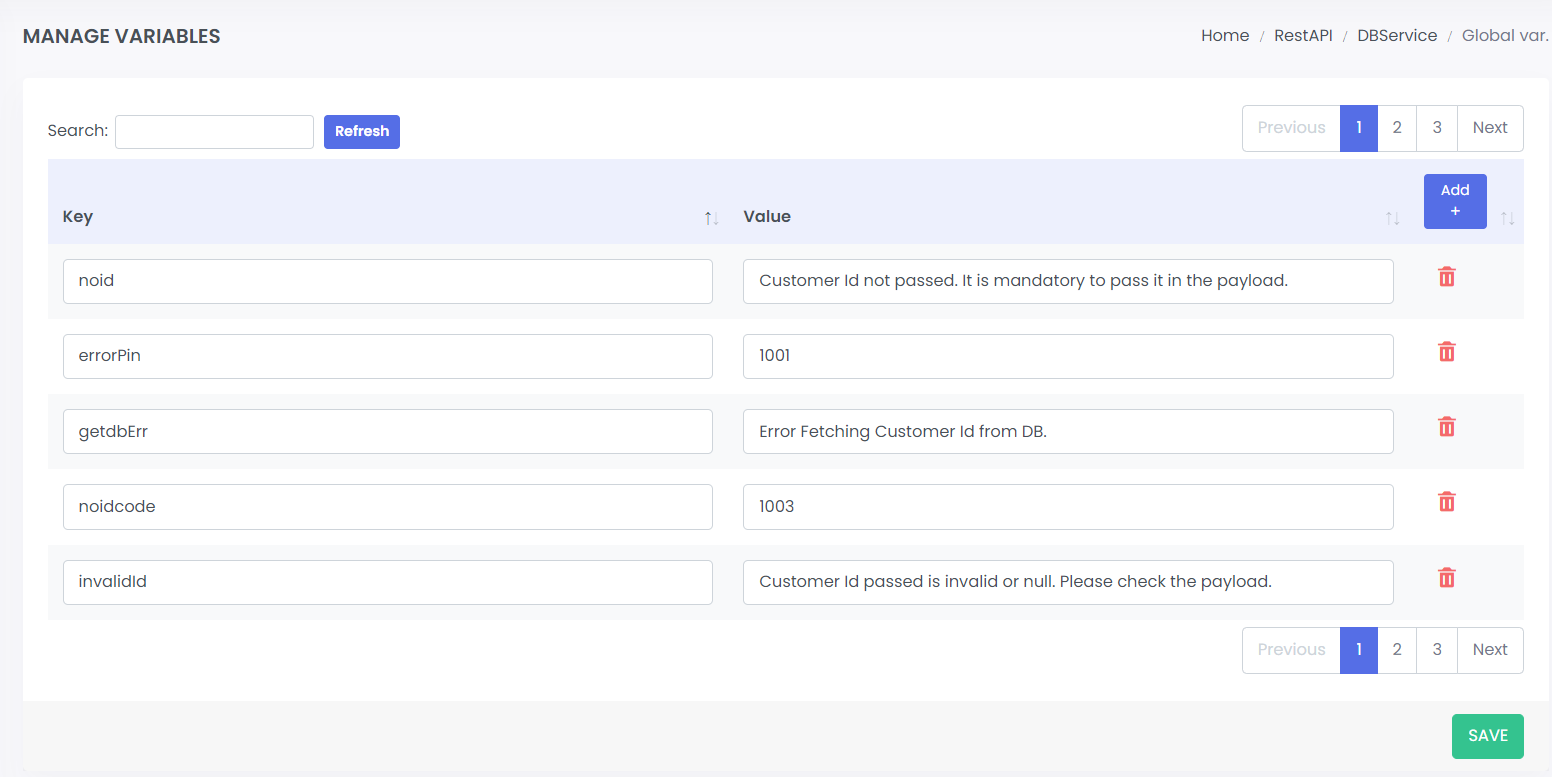Open RestAPI breadcrumb link
This screenshot has width=1552, height=777.
pos(1303,36)
